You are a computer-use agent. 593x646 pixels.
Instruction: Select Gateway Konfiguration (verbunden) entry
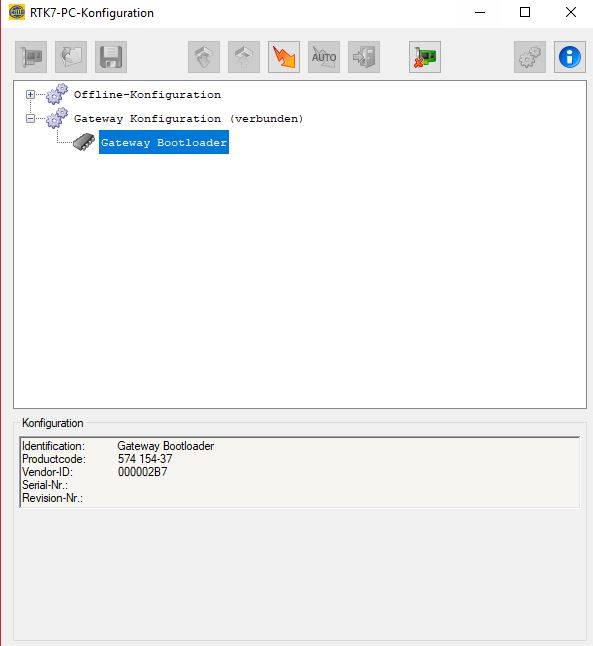point(188,119)
